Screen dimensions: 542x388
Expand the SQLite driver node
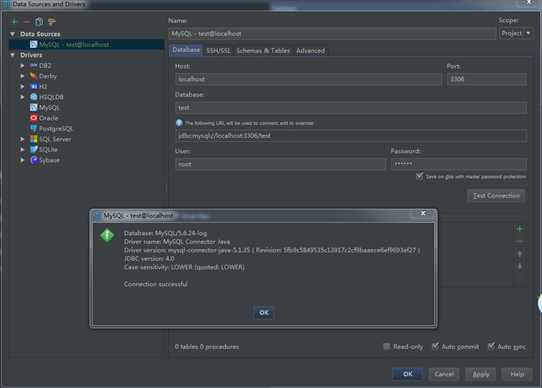pos(22,149)
